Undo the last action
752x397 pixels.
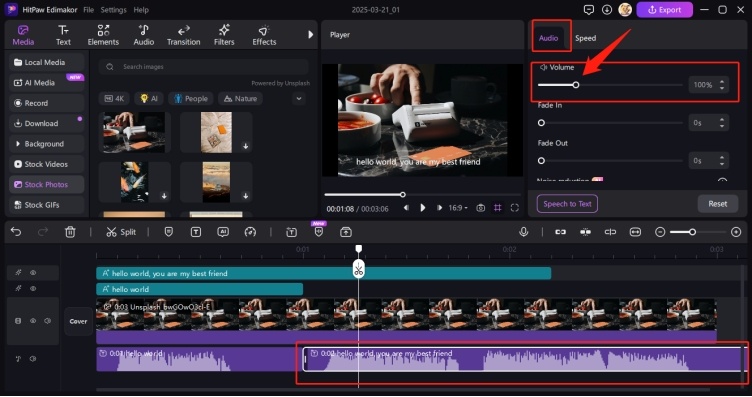click(16, 232)
